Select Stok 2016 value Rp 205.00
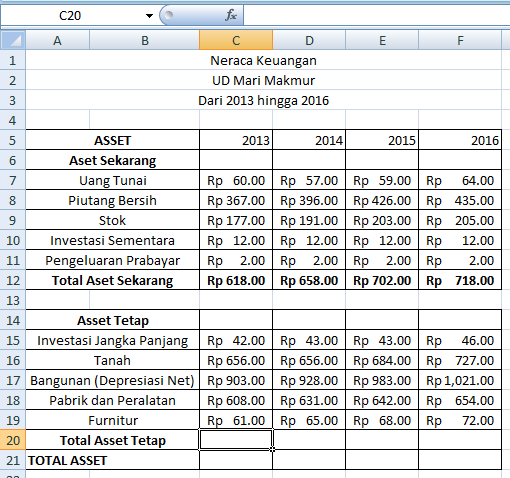This screenshot has width=510, height=478. [460, 220]
